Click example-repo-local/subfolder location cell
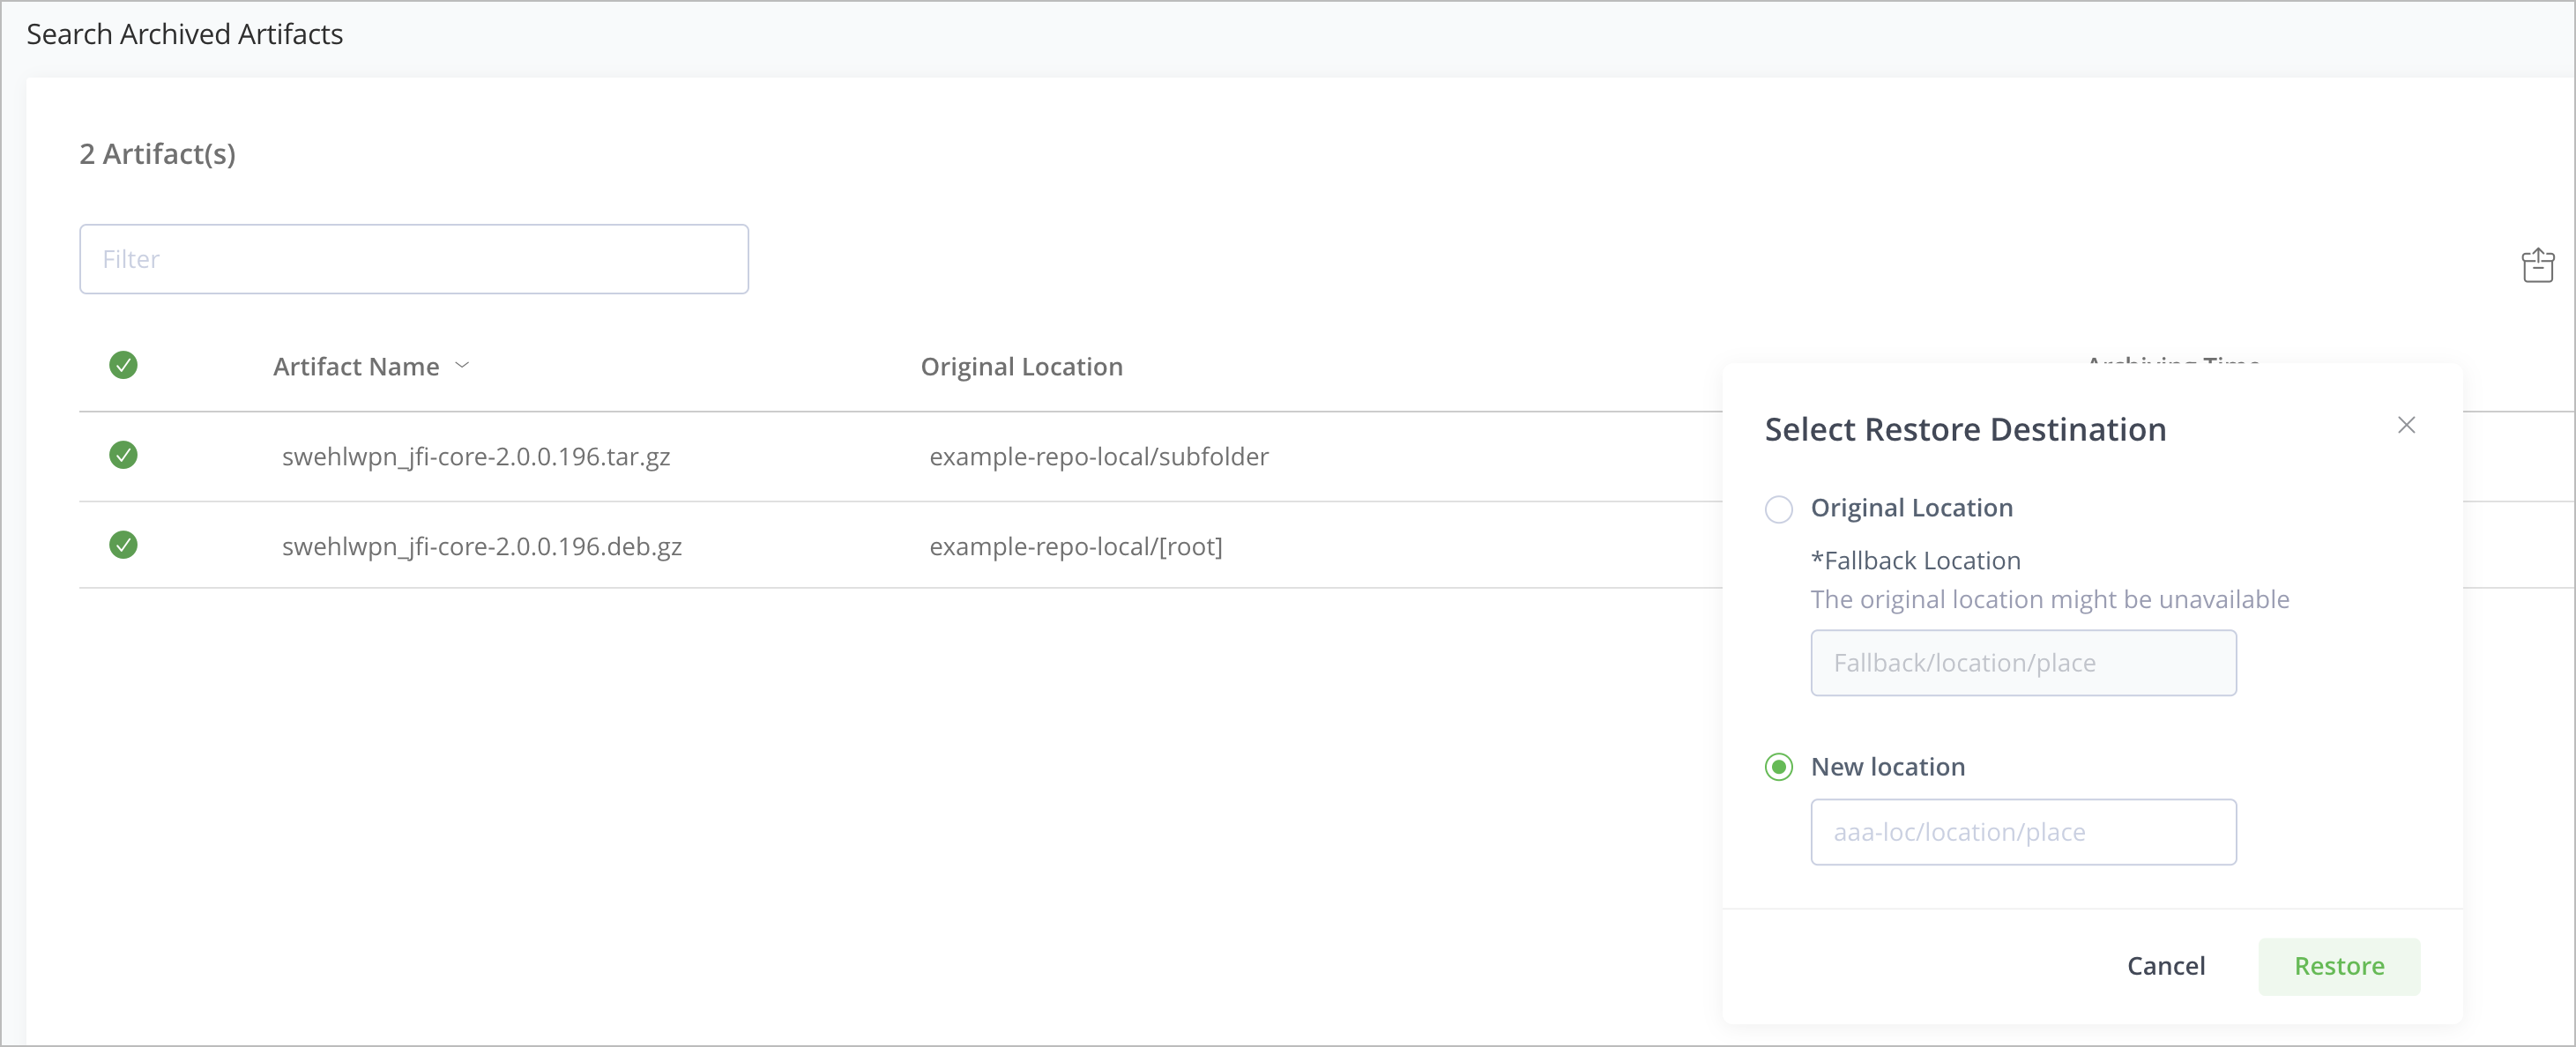Viewport: 2576px width, 1047px height. point(1098,457)
